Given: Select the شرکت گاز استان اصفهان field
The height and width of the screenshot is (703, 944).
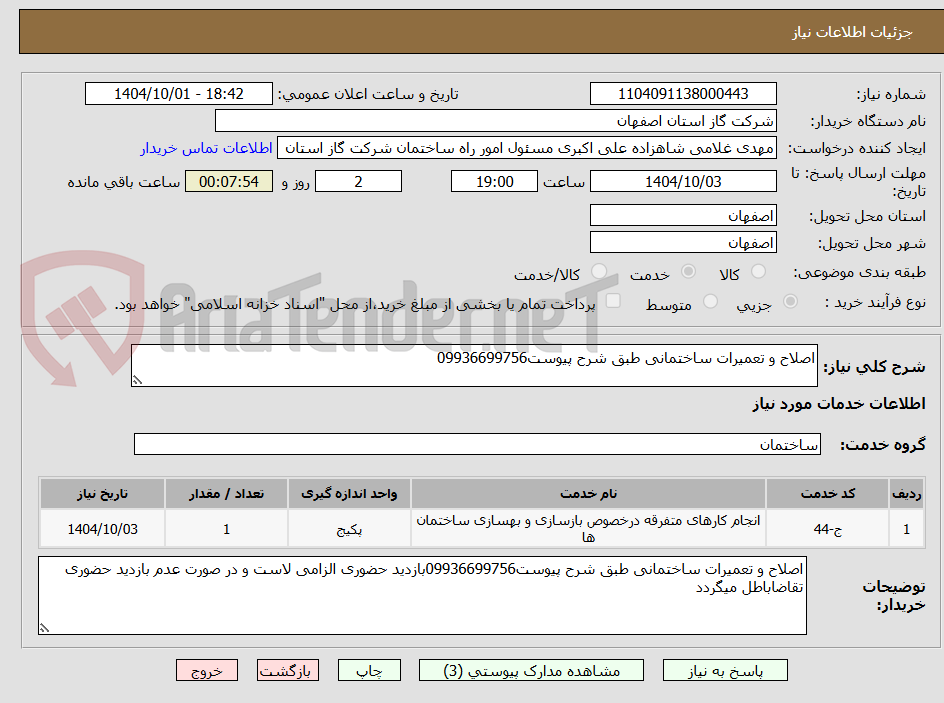Looking at the screenshot, I should point(497,120).
